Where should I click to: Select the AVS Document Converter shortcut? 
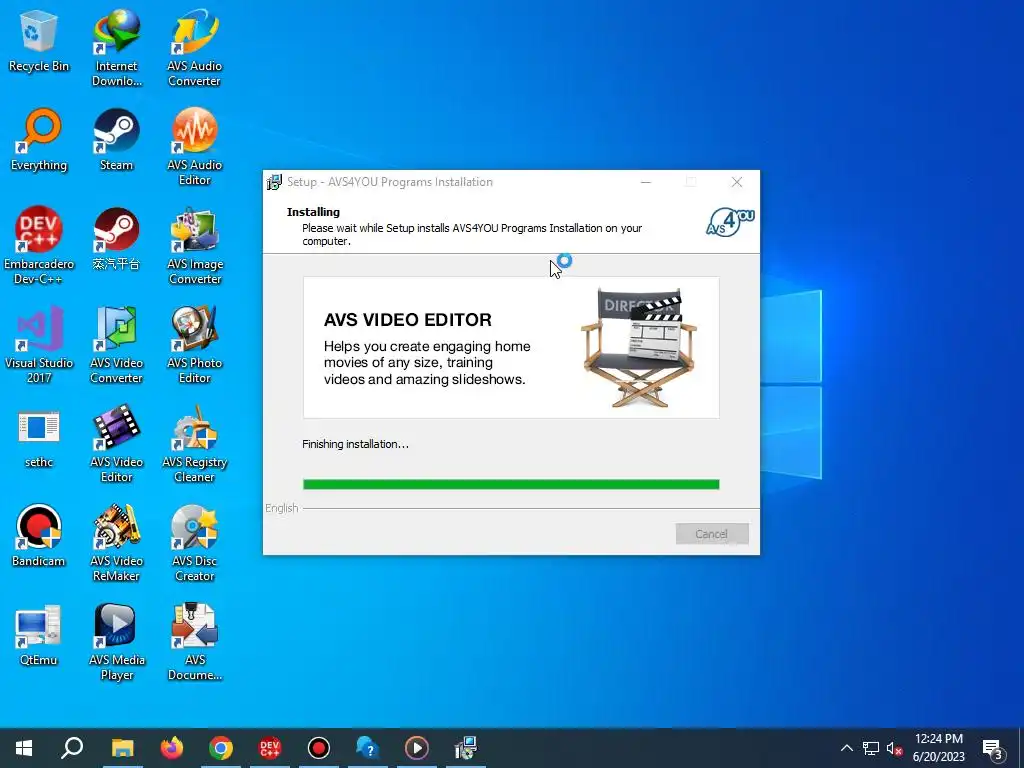click(195, 643)
